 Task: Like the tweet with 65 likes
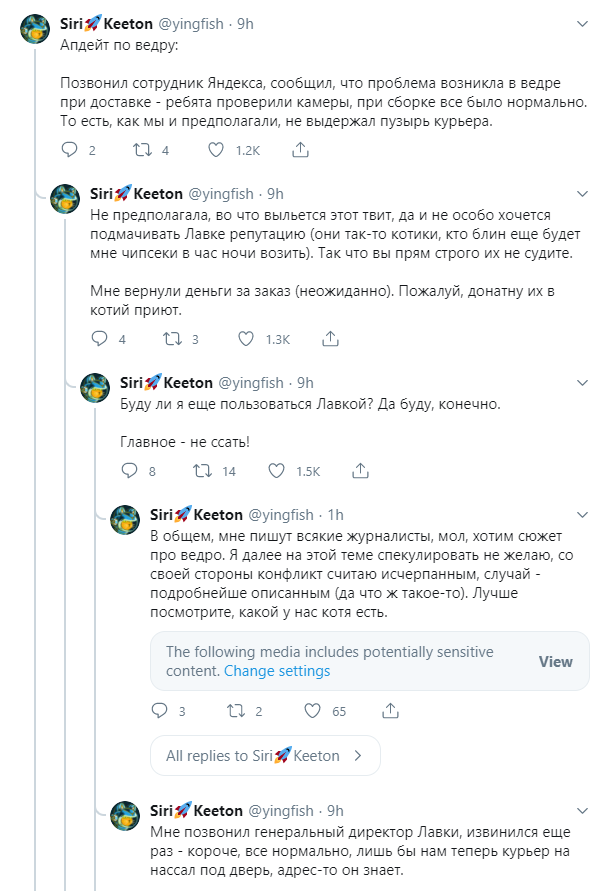pos(311,711)
